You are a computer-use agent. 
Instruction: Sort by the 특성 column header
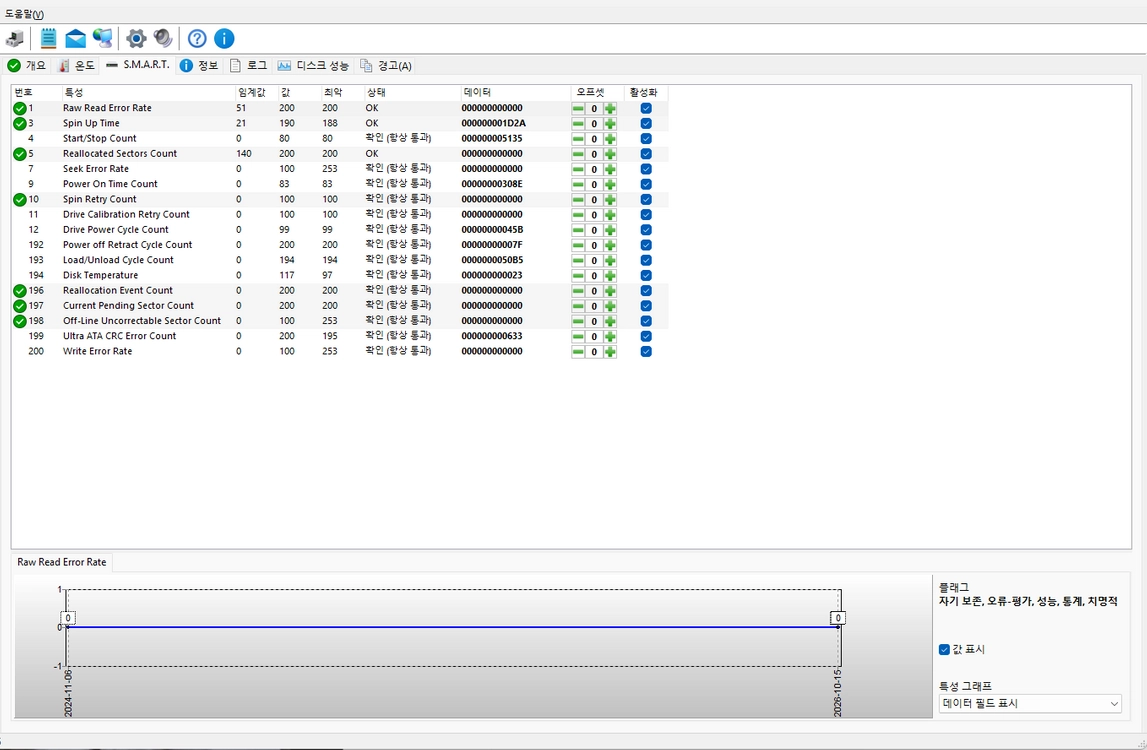point(148,93)
